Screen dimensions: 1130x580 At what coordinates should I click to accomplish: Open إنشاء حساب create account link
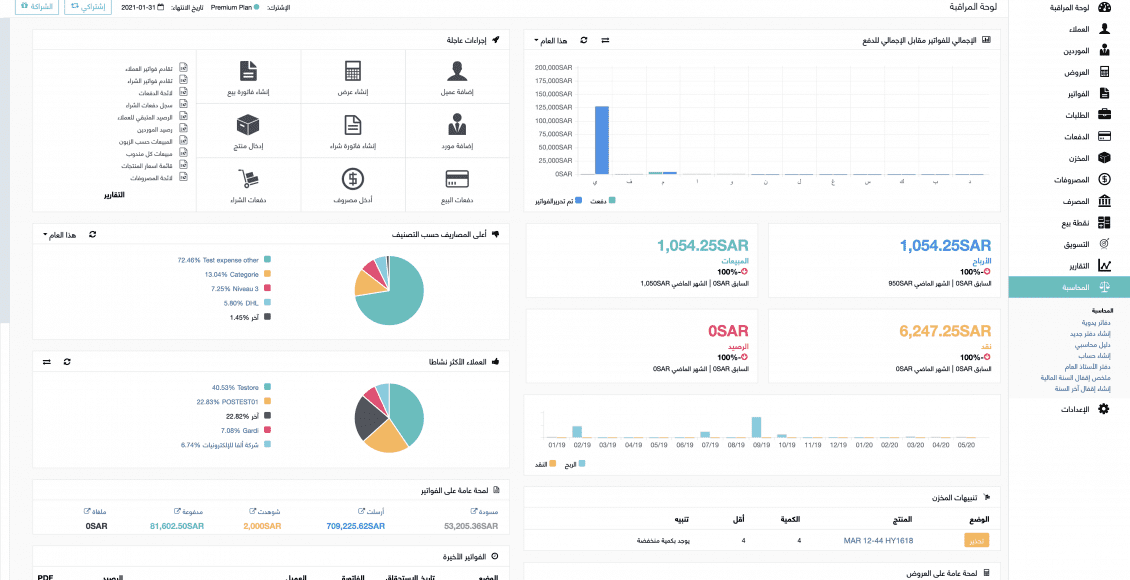click(1095, 355)
